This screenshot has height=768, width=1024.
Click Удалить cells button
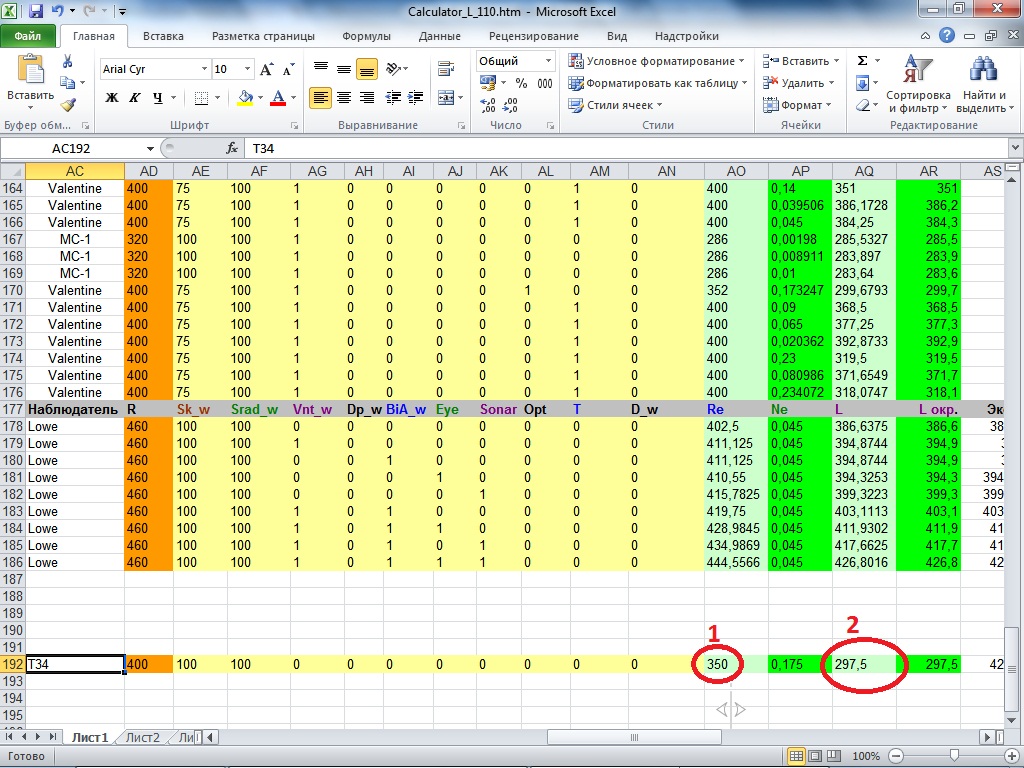click(x=799, y=83)
